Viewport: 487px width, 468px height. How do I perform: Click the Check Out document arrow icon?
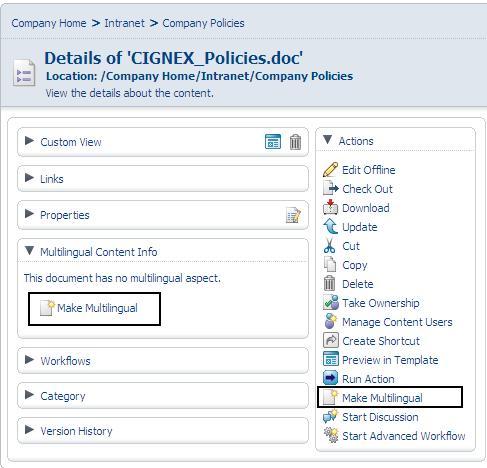click(330, 189)
